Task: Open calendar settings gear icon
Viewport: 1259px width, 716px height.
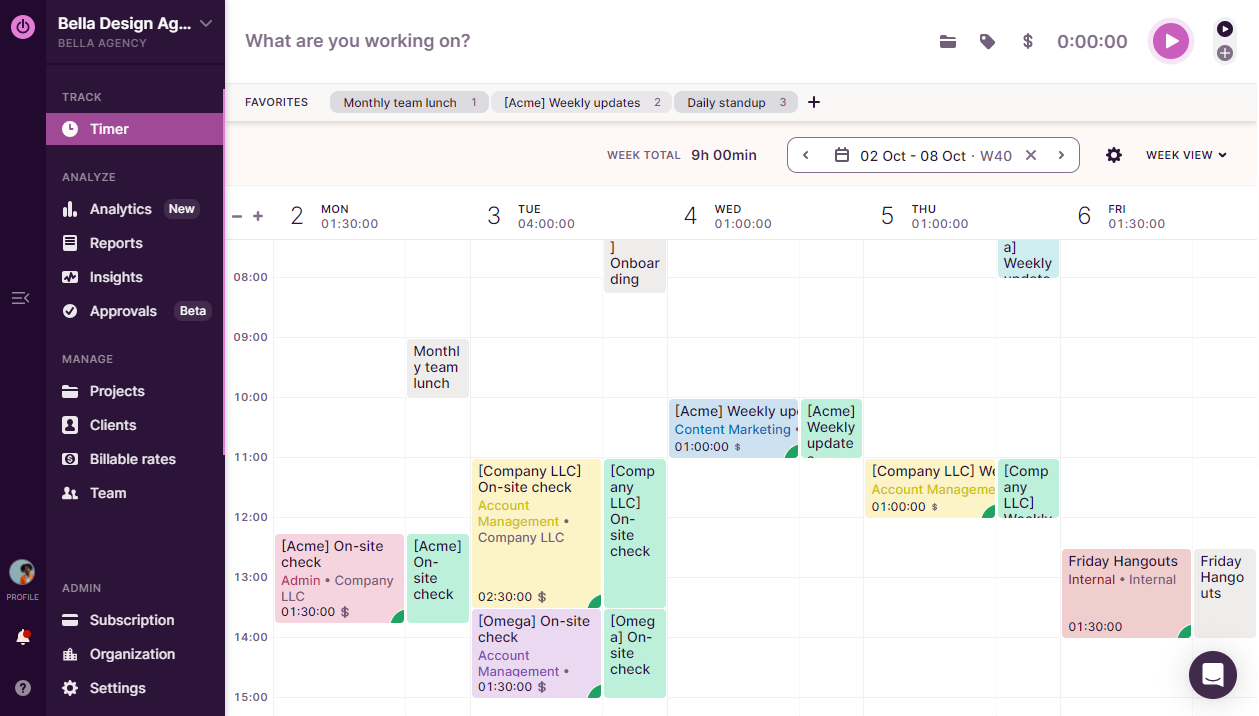Action: [1114, 155]
